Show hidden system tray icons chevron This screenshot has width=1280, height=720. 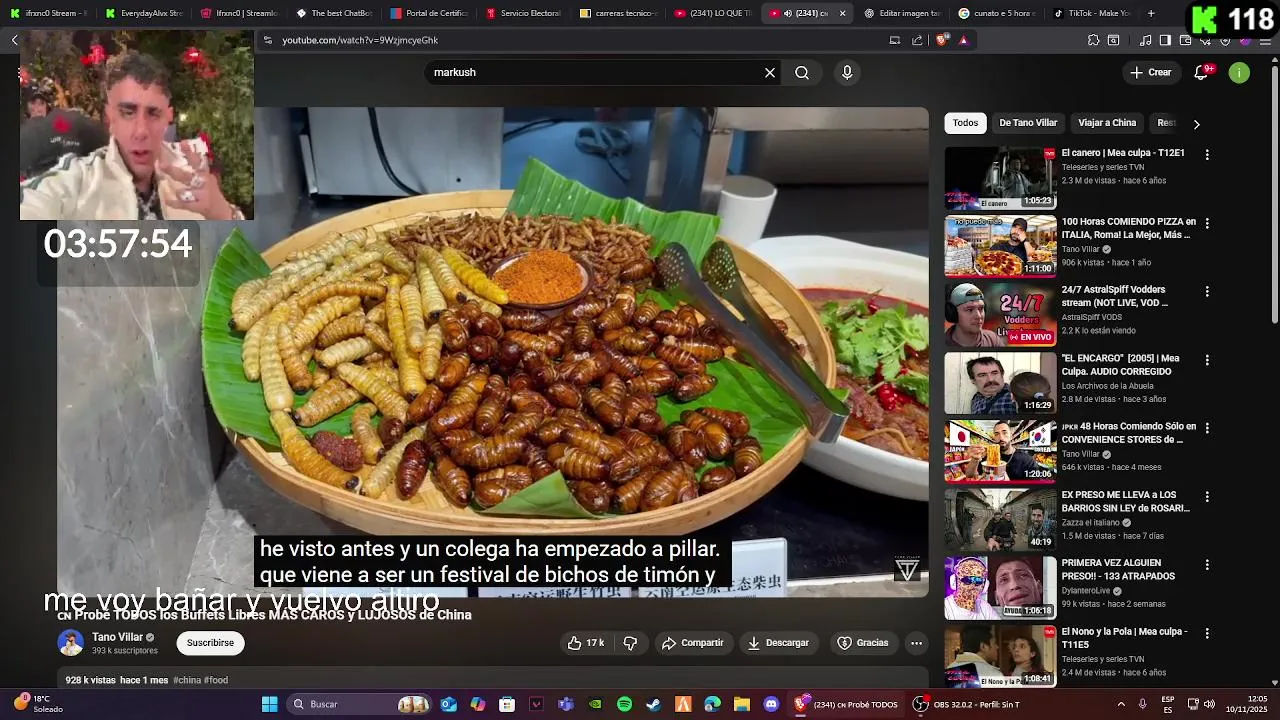1120,704
